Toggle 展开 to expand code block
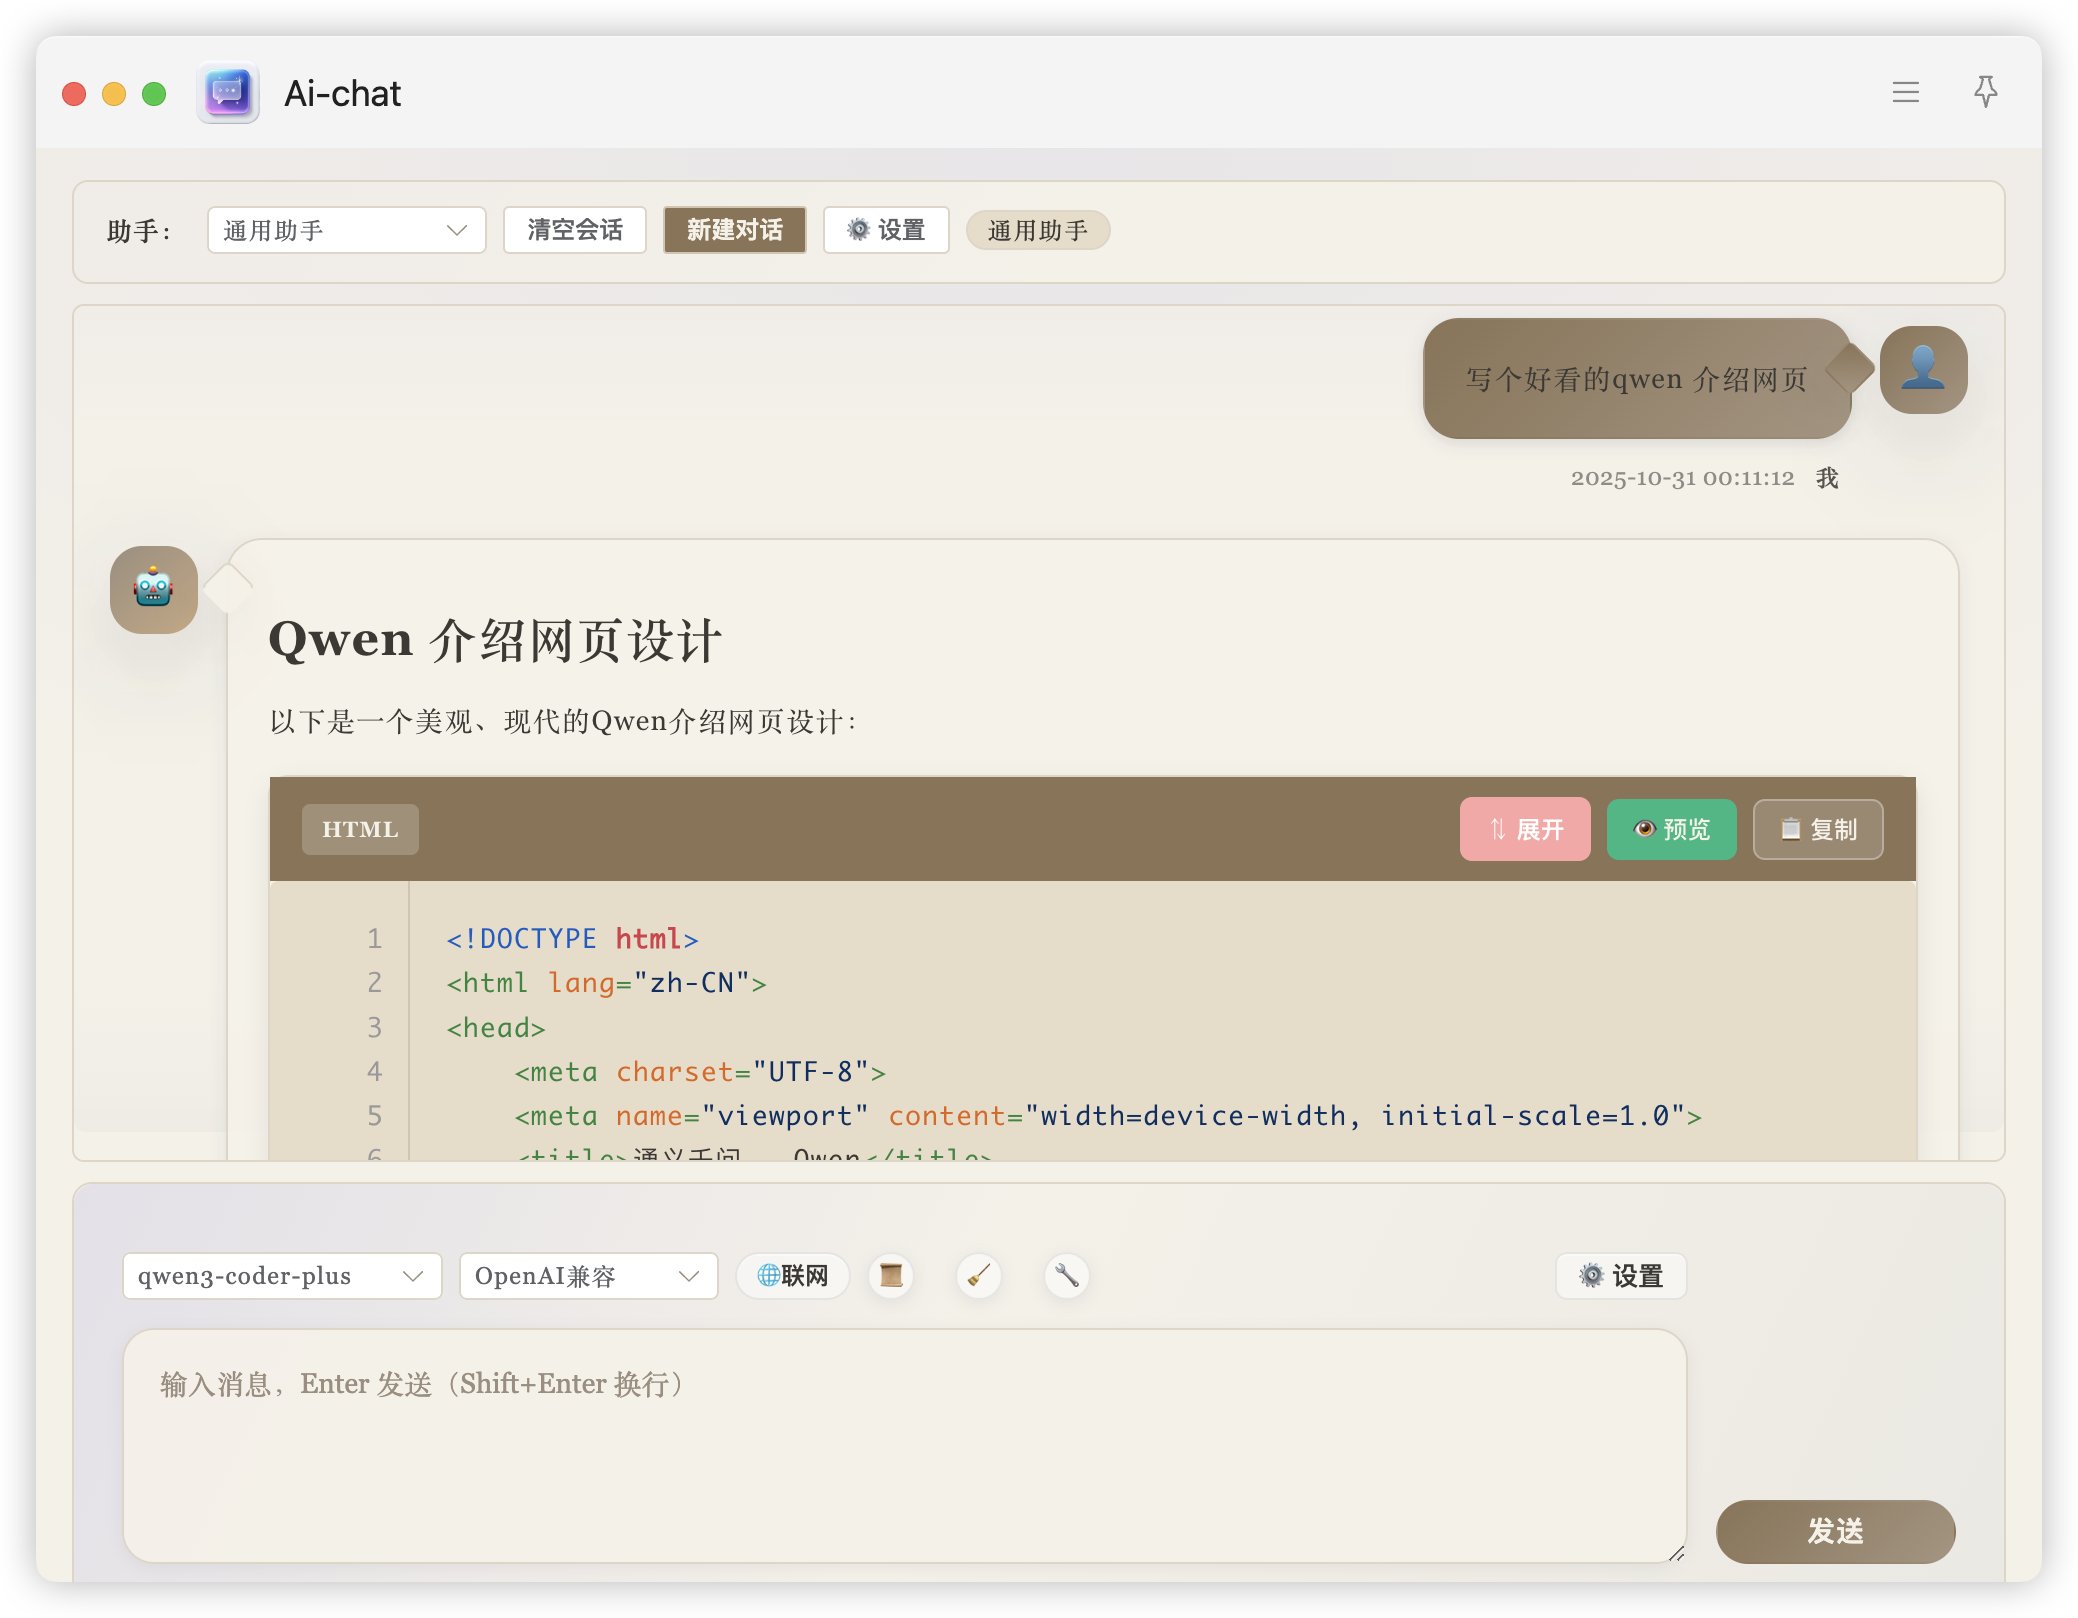This screenshot has width=2078, height=1618. coord(1524,829)
